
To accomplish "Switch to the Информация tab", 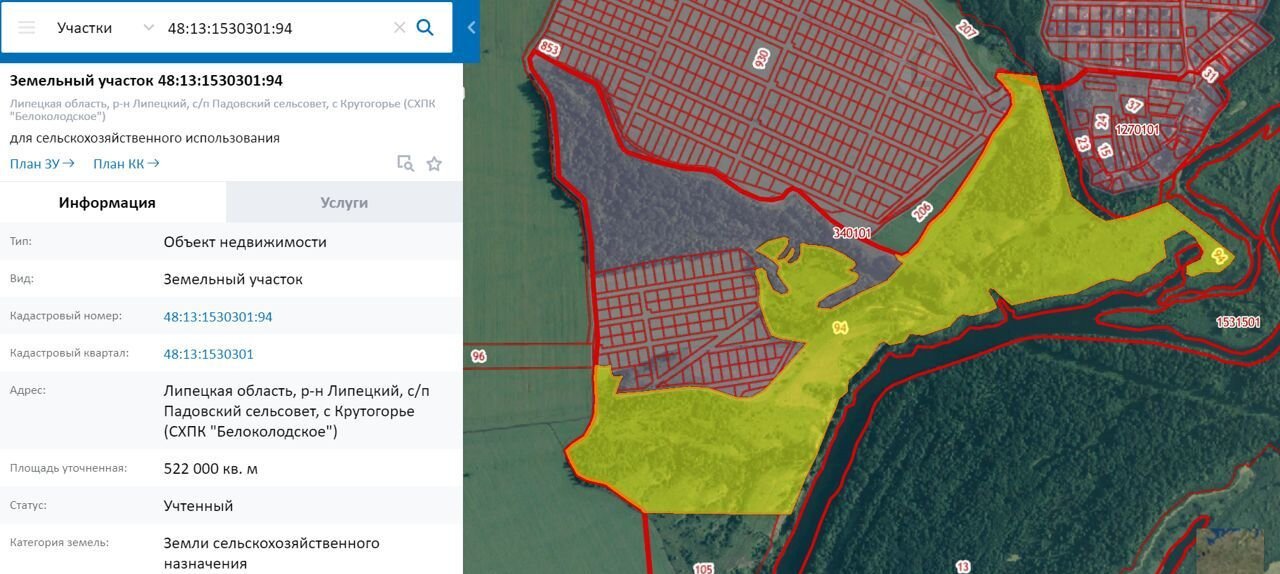I will point(107,203).
